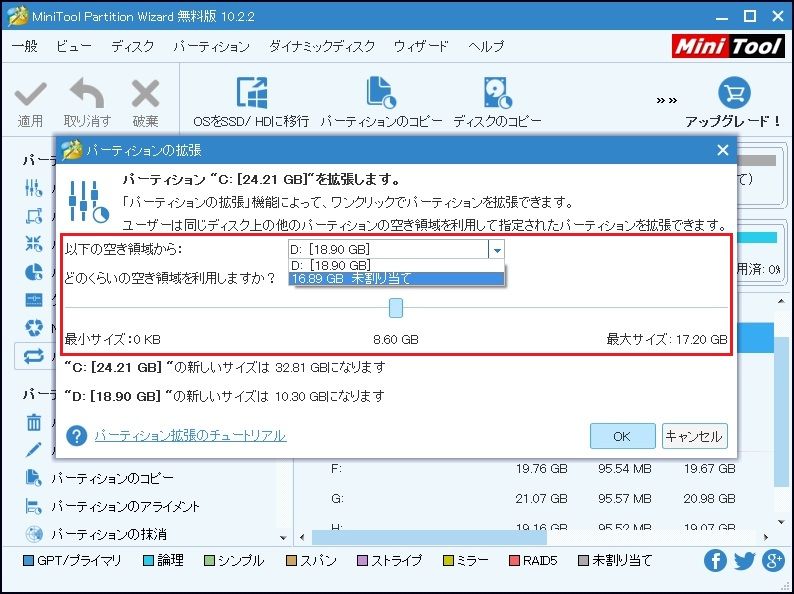Image resolution: width=794 pixels, height=594 pixels.
Task: Click the equalizer extend icon in sidebar
Action: [x=33, y=188]
